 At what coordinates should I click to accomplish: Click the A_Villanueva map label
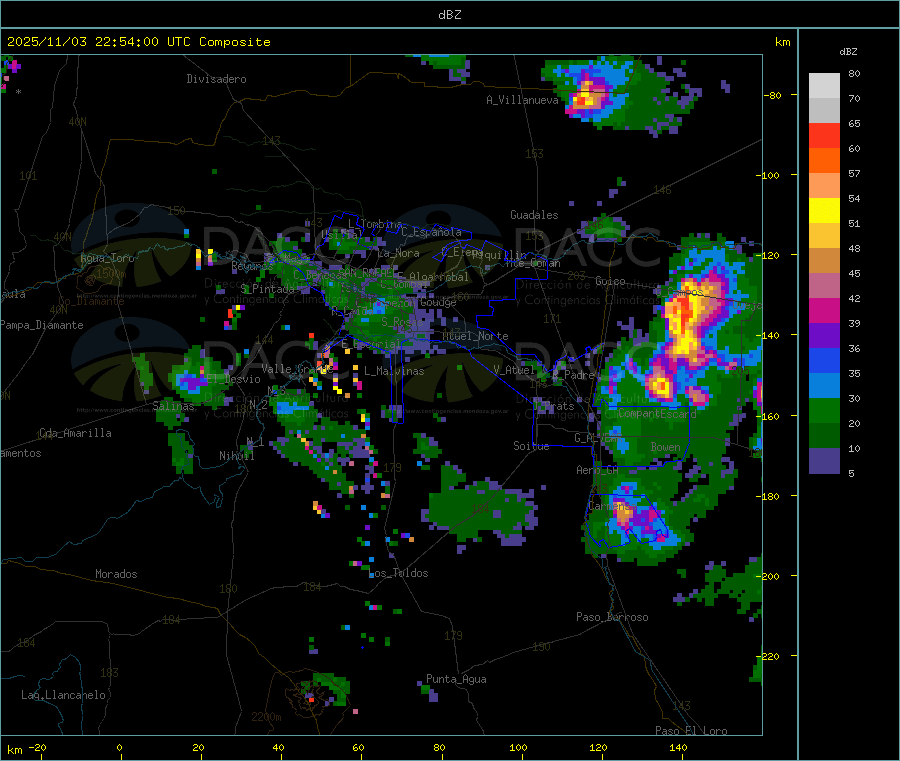[522, 100]
